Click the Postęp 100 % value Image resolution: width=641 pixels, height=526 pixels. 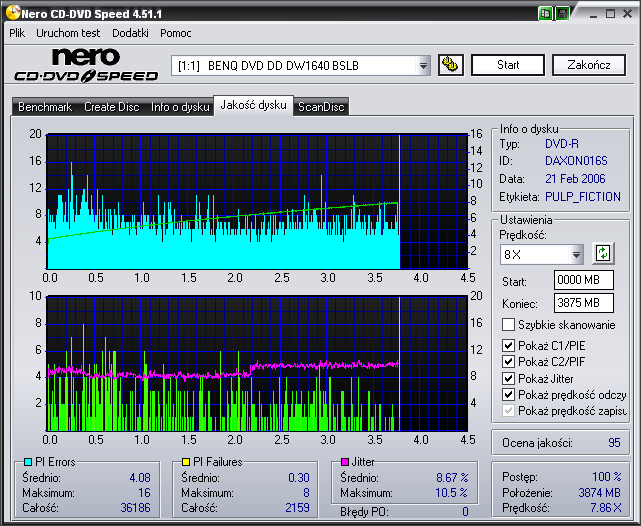[x=607, y=477]
